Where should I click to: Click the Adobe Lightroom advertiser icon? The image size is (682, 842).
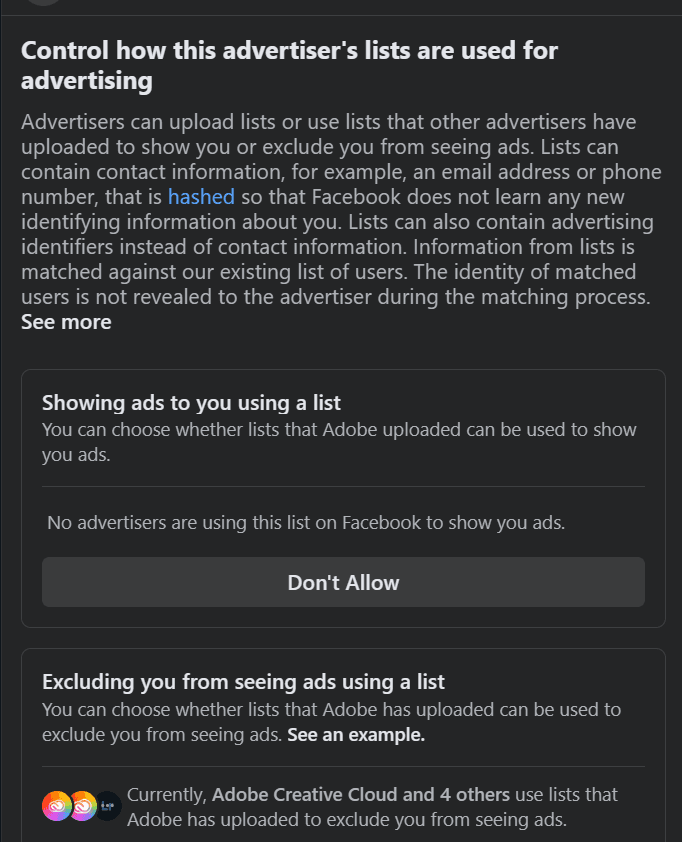[x=107, y=805]
